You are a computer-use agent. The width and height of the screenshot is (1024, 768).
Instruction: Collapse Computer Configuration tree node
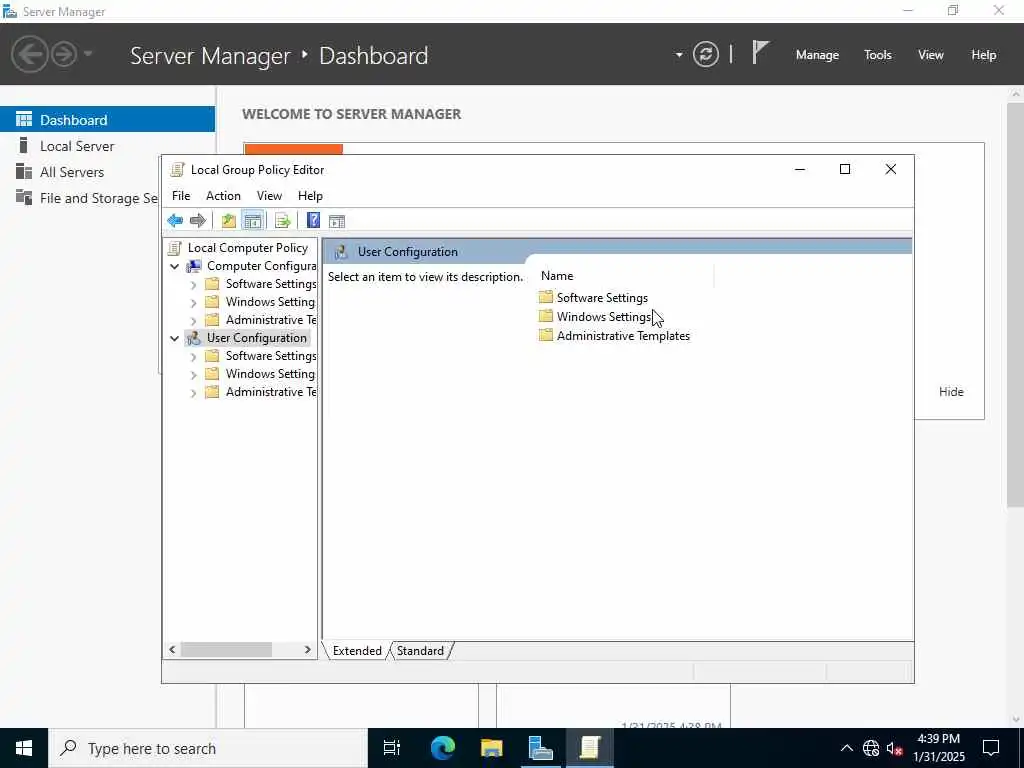(x=174, y=266)
